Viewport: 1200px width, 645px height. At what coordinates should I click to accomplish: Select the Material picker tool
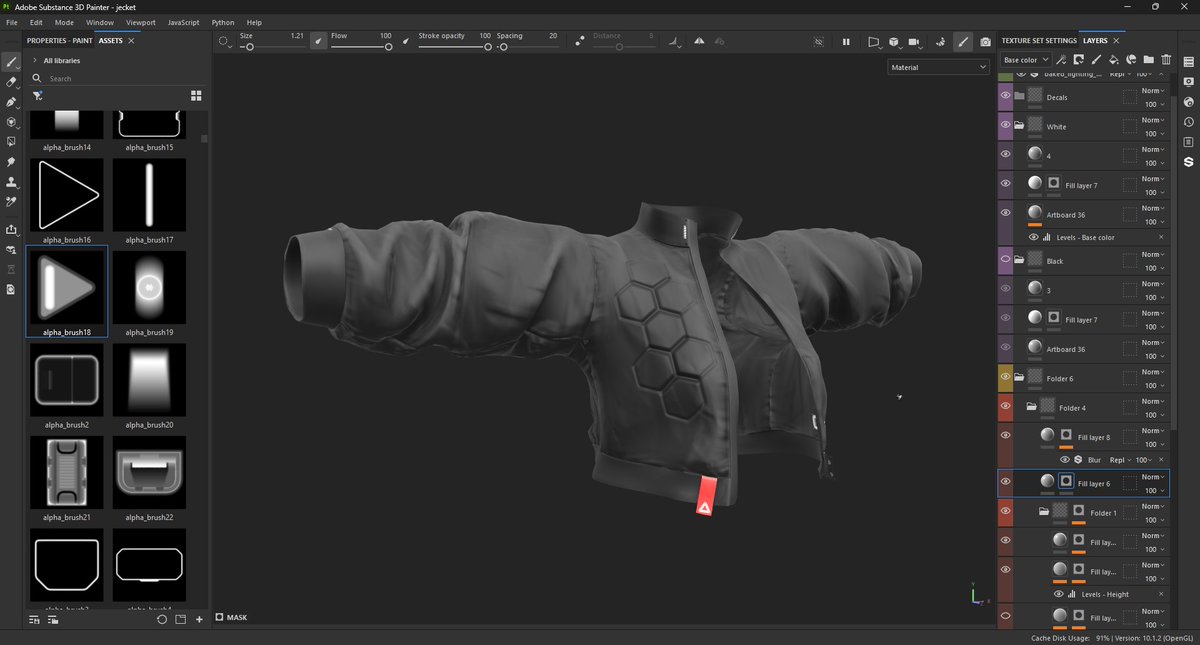[x=11, y=201]
